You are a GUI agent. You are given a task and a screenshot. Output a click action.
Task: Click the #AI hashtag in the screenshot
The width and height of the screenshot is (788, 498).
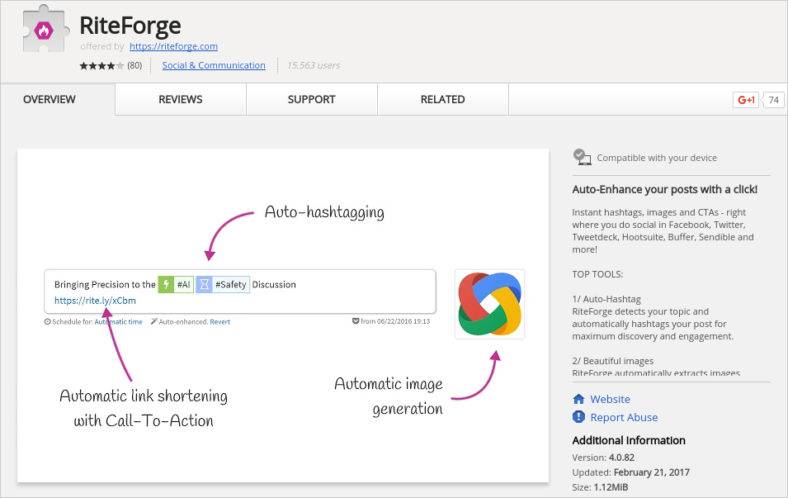[x=183, y=284]
